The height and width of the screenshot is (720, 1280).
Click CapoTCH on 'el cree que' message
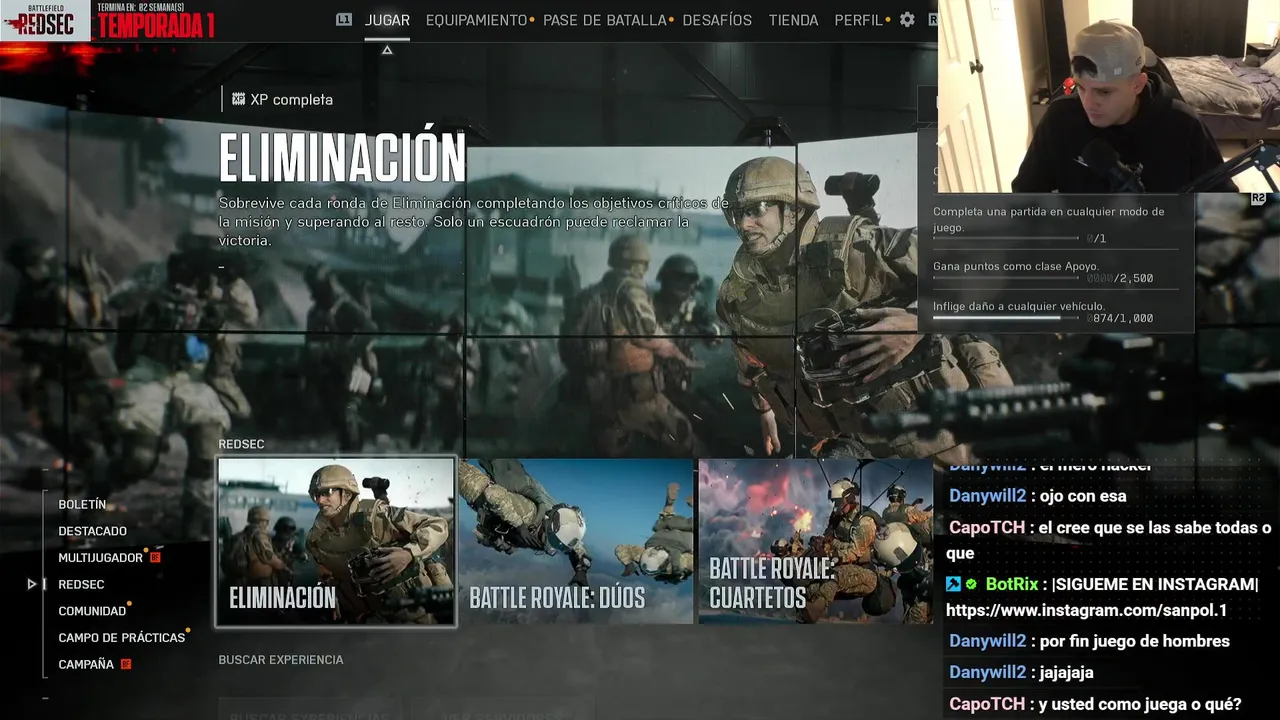click(x=987, y=528)
